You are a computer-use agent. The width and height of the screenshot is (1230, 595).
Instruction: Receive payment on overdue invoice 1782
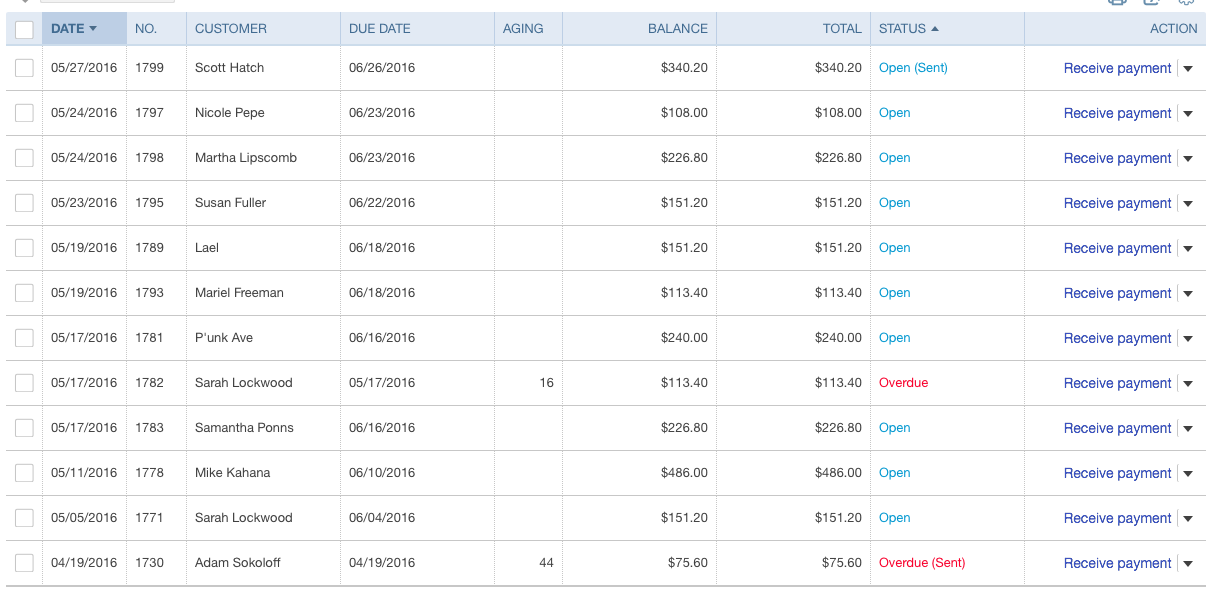(x=1117, y=383)
